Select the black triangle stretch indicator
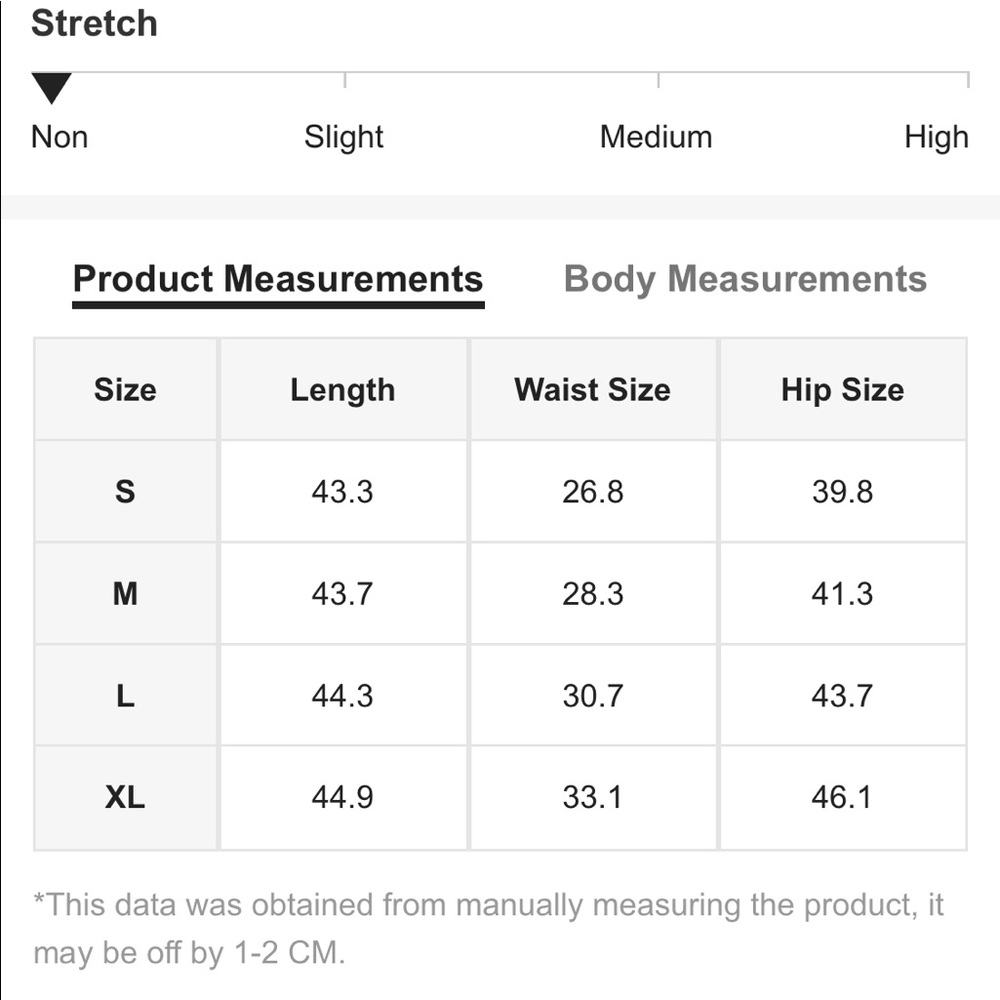The height and width of the screenshot is (1000, 1000). pyautogui.click(x=52, y=88)
